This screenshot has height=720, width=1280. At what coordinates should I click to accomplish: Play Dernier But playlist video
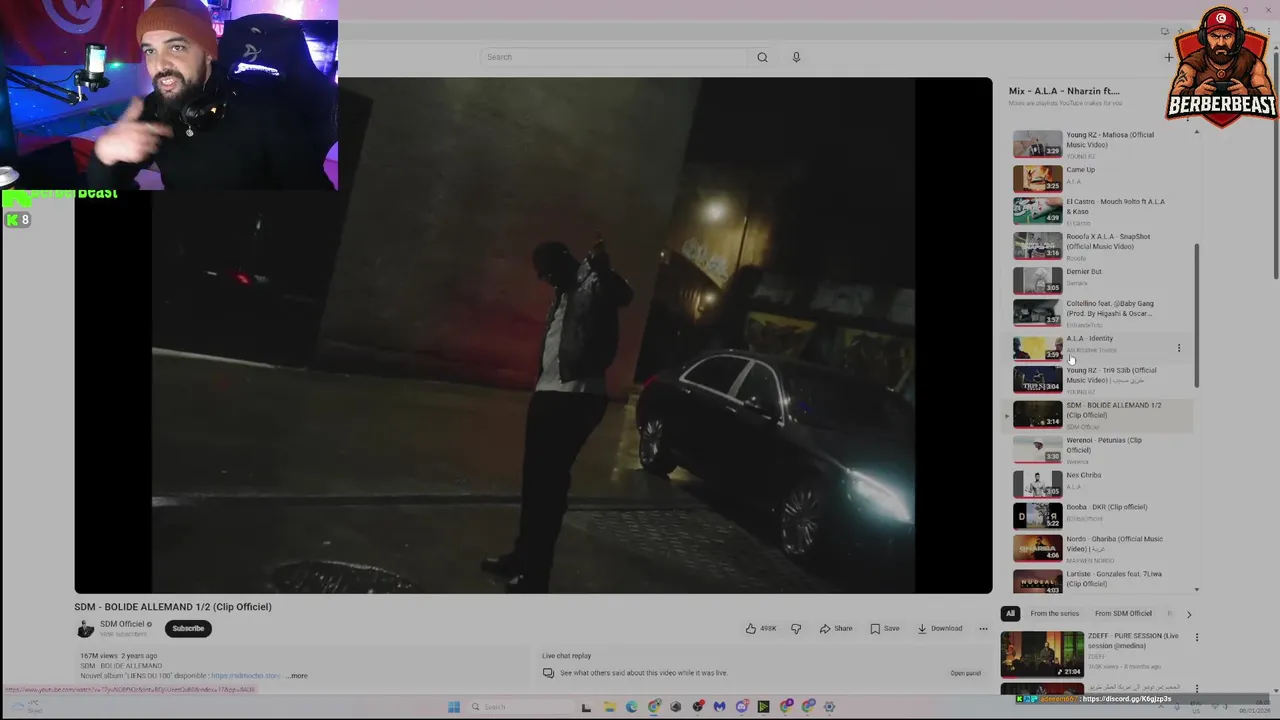tap(1100, 280)
